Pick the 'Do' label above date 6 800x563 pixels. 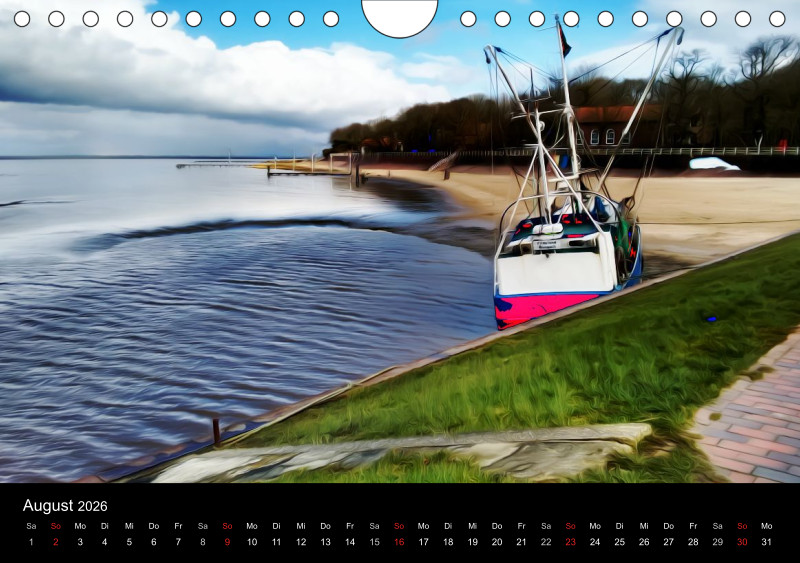coord(154,526)
